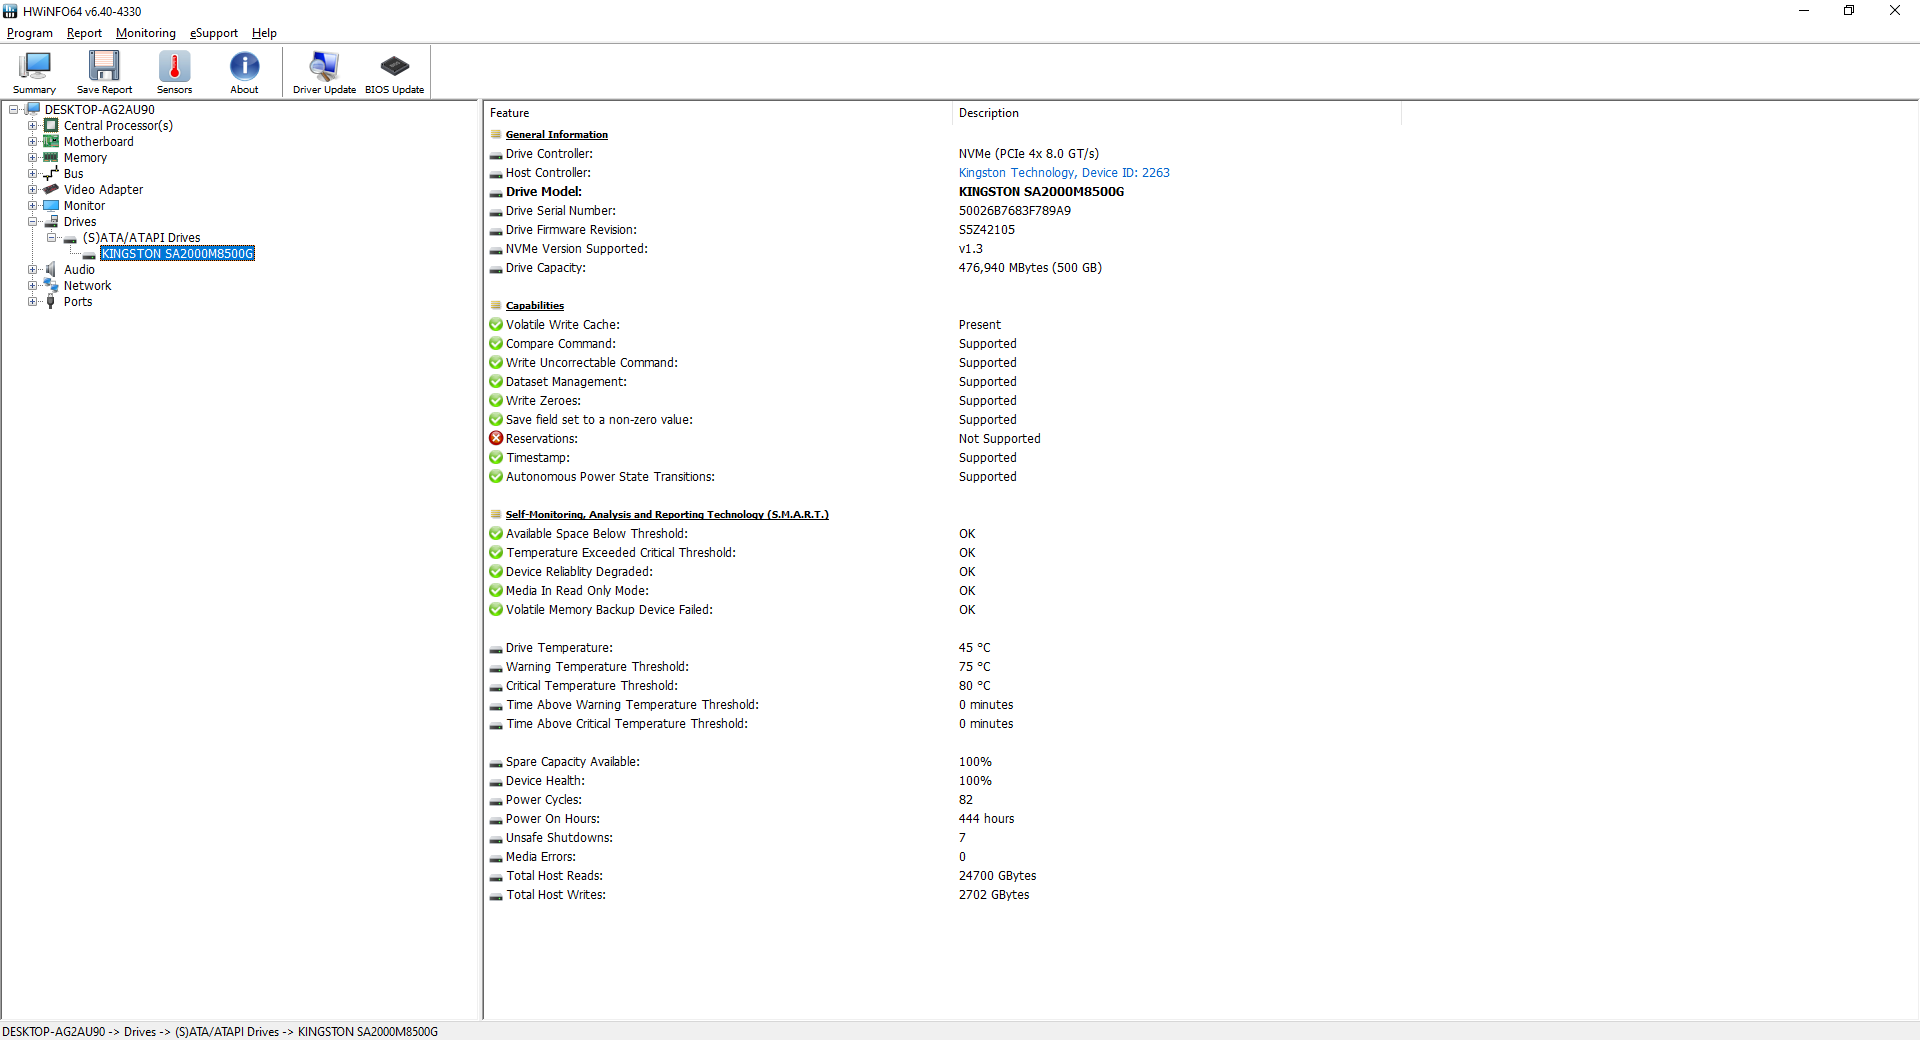Open the Program menu
Viewport: 1920px width, 1040px height.
[x=30, y=33]
